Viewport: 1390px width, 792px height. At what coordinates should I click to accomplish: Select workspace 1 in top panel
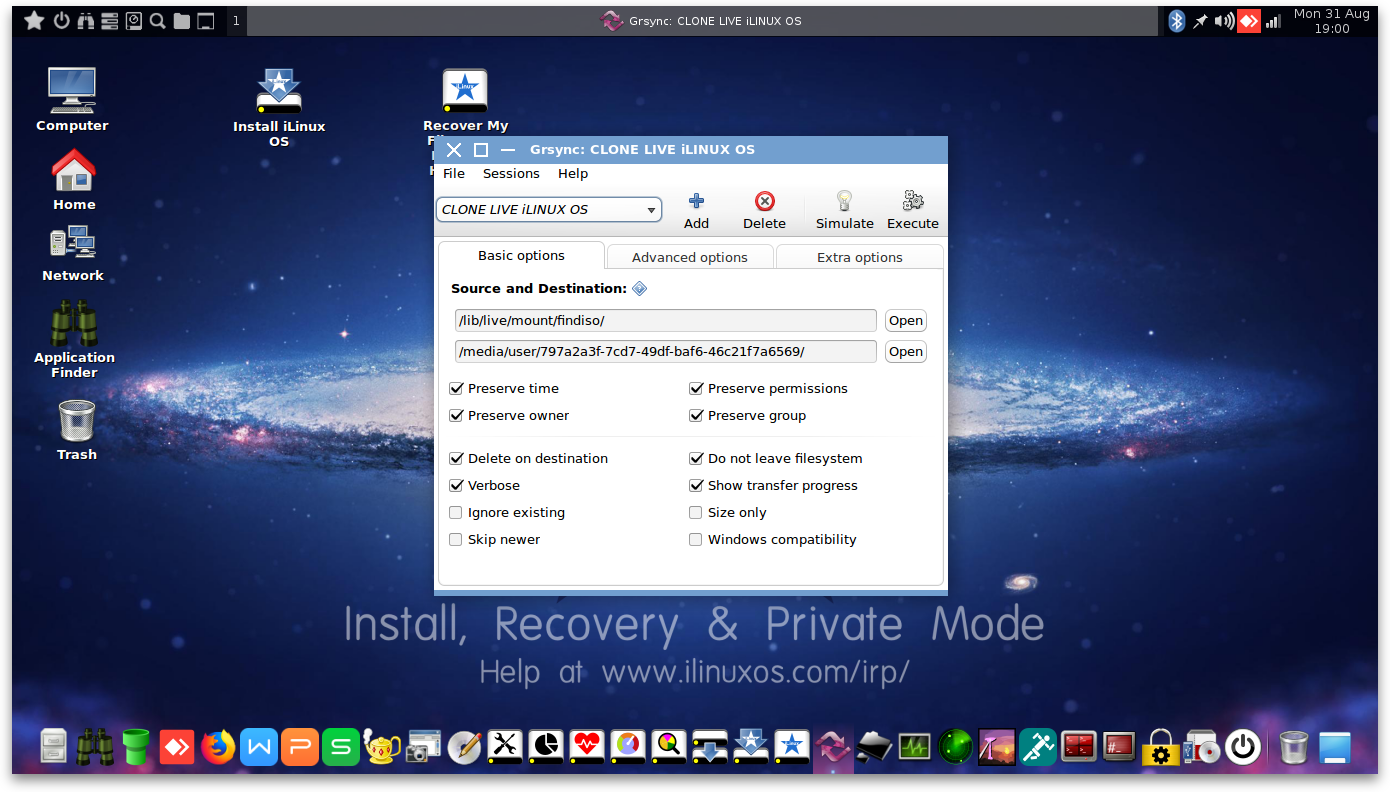236,21
